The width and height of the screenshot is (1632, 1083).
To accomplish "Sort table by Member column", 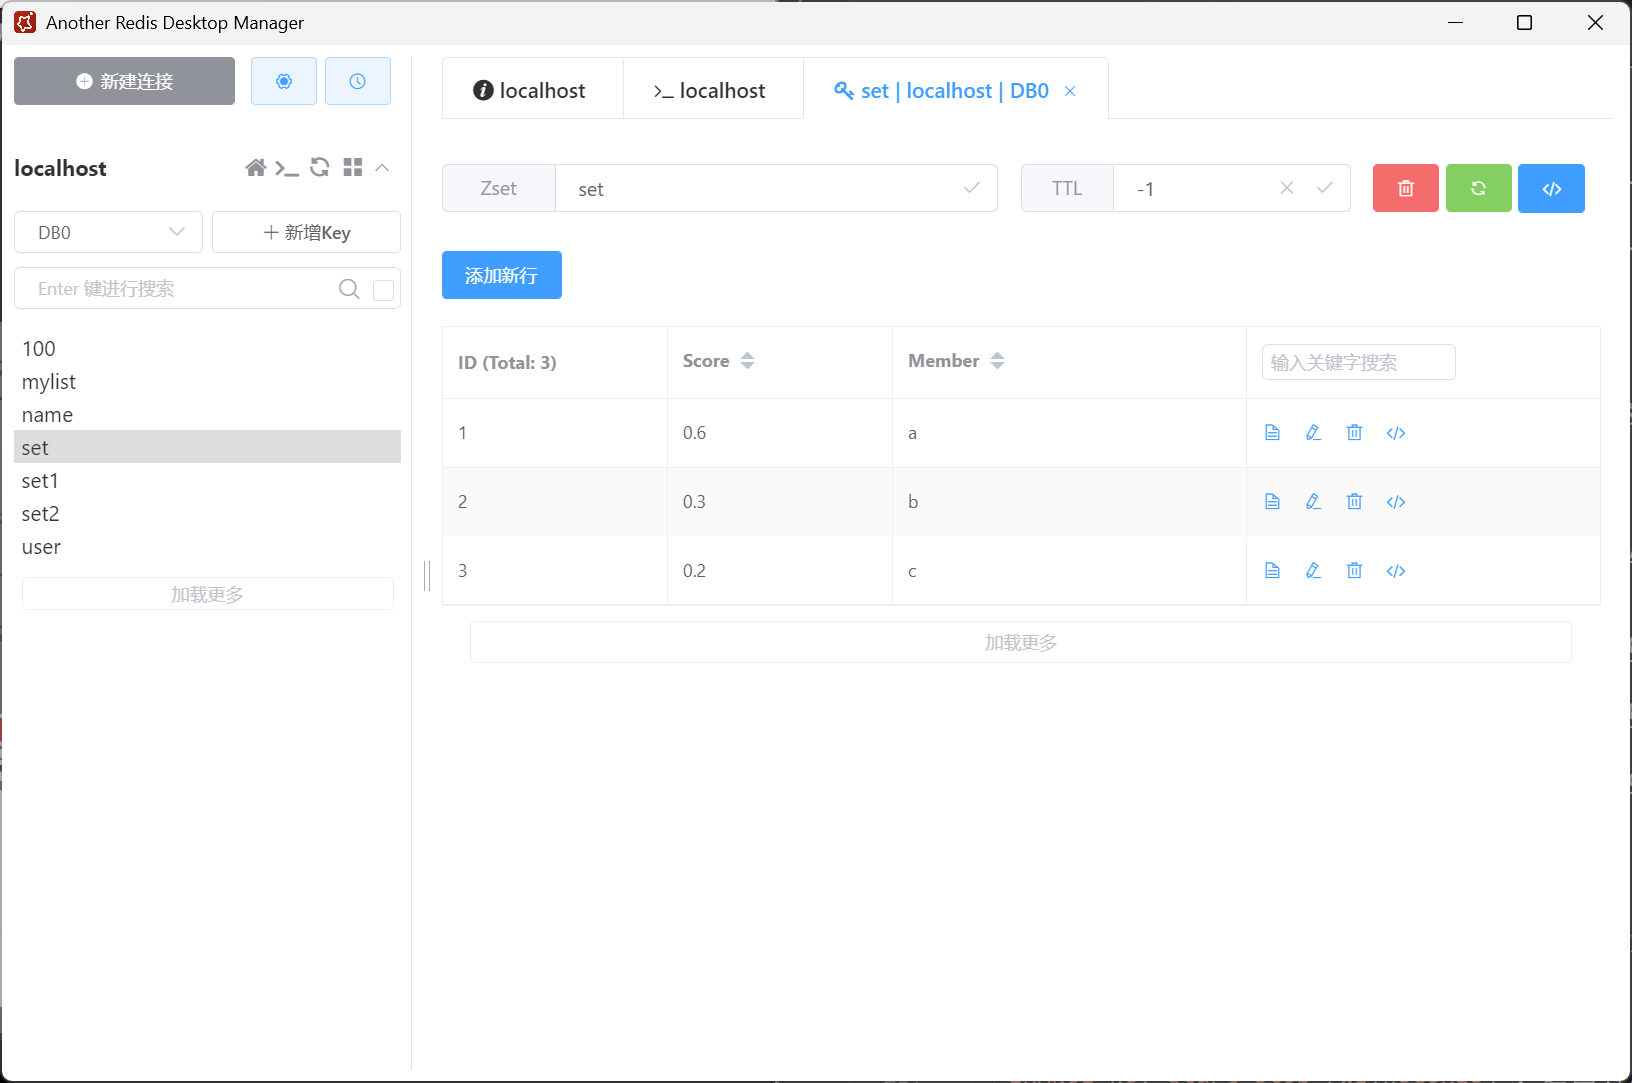I will (x=997, y=361).
